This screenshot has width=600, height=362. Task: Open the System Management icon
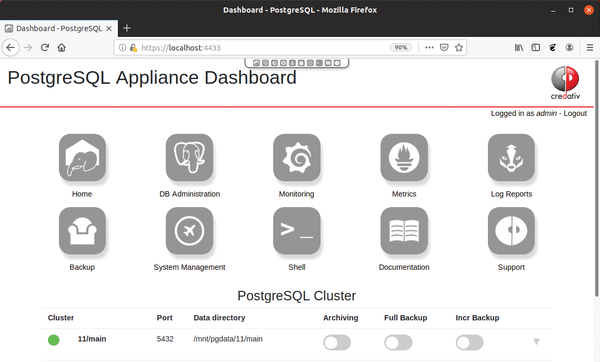(189, 231)
